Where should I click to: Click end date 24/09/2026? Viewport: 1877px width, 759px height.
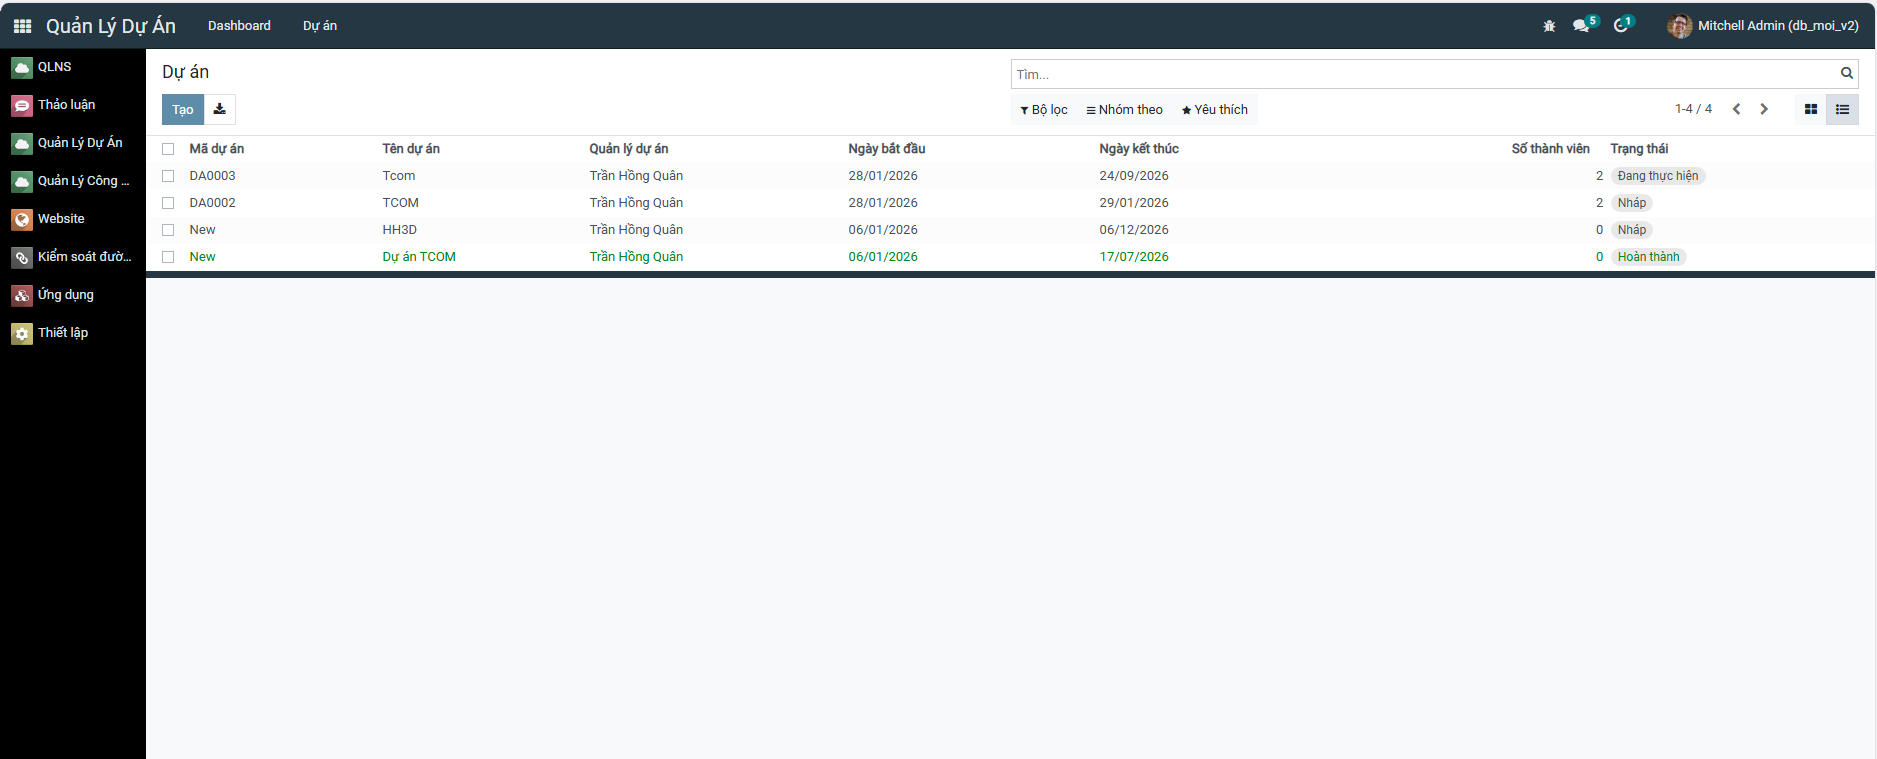point(1134,176)
